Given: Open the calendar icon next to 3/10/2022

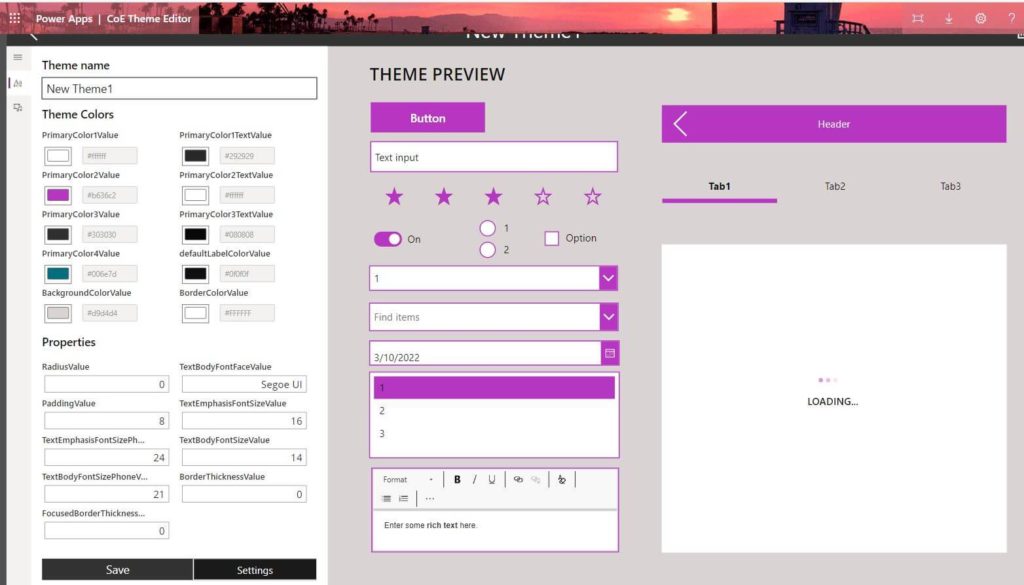Looking at the screenshot, I should [x=609, y=353].
